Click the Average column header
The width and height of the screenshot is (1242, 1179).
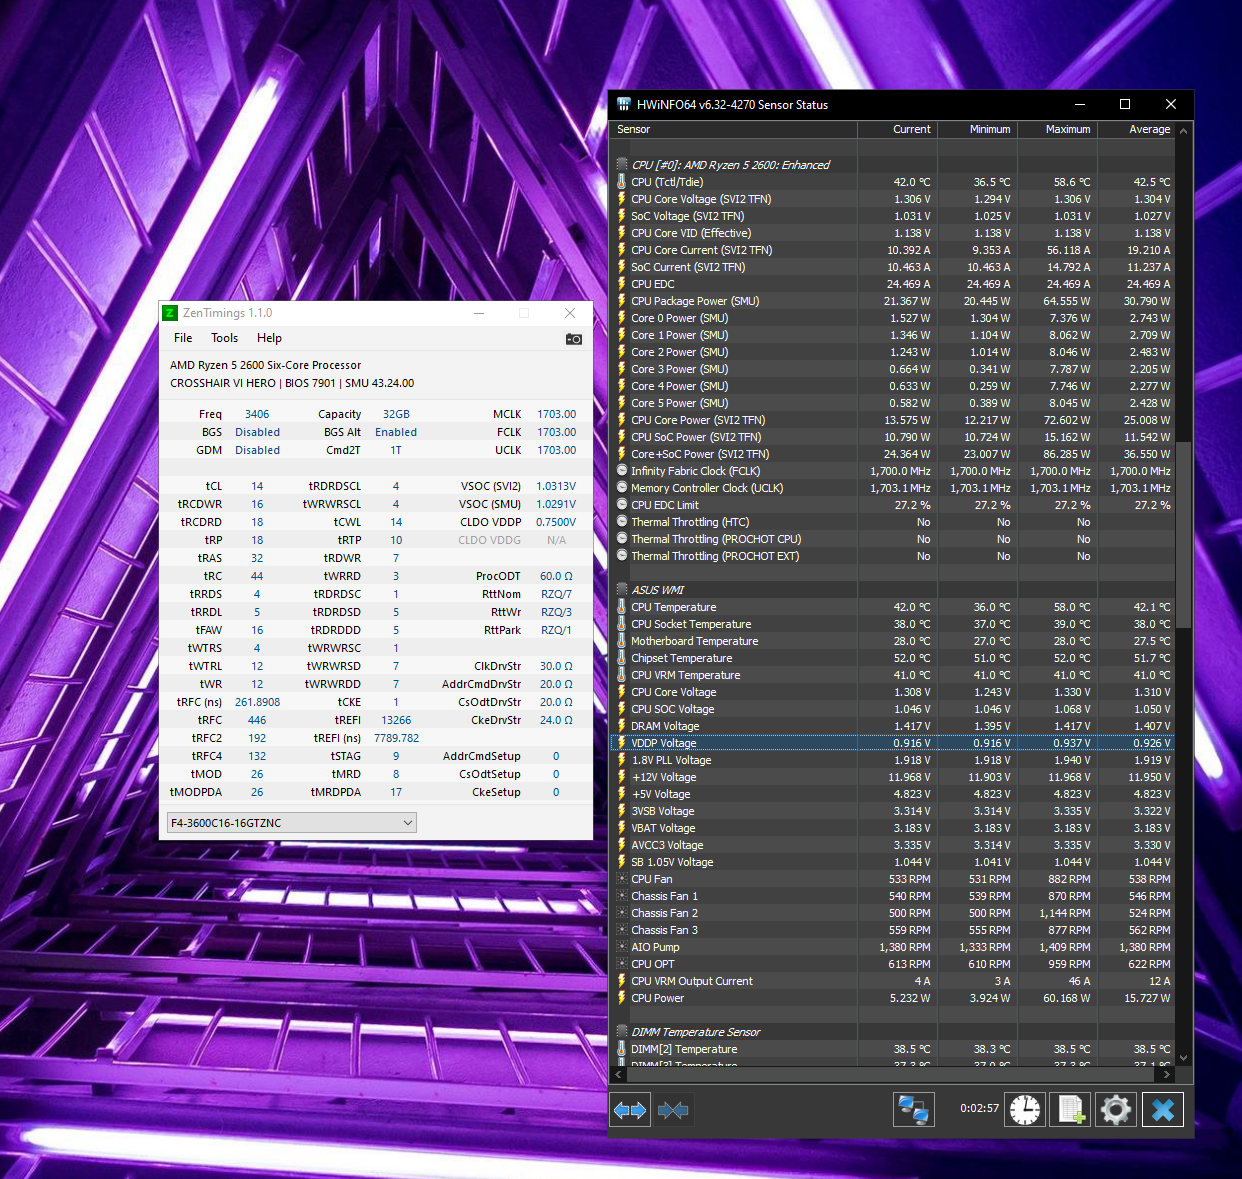(1137, 129)
